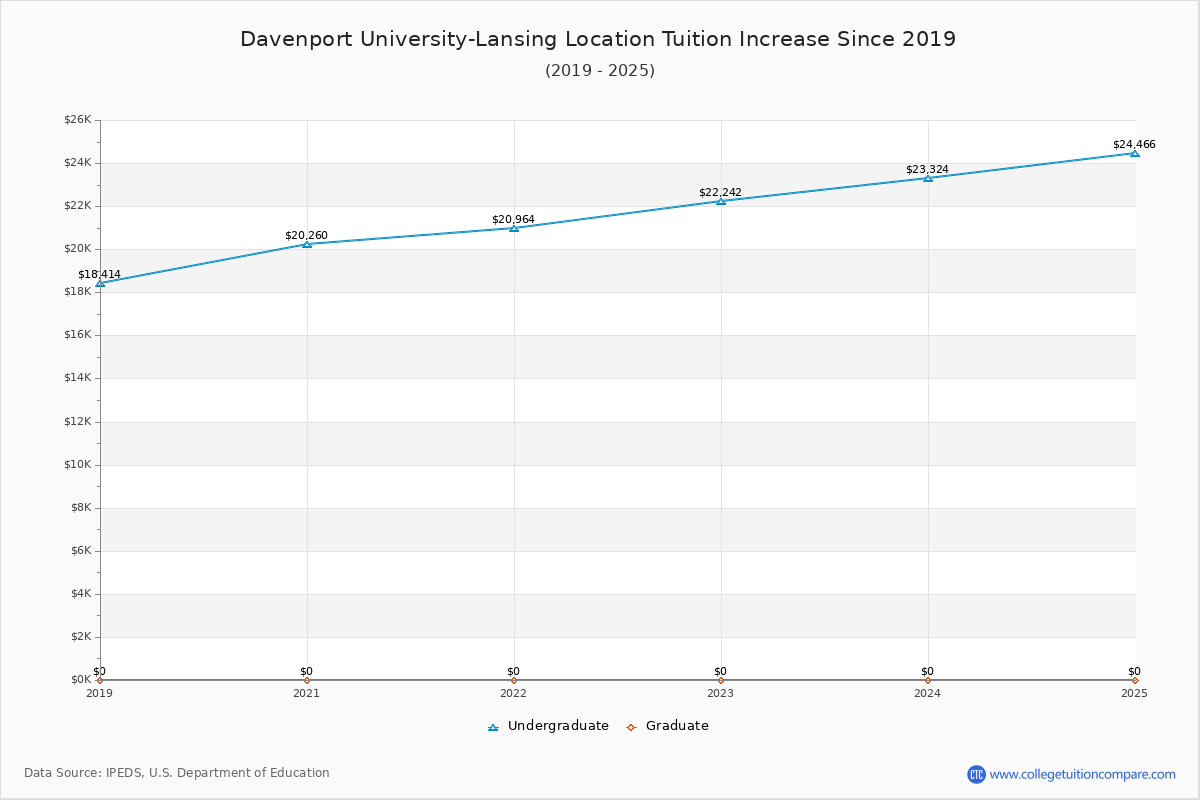Viewport: 1200px width, 800px height.
Task: Click the chart title text
Action: [x=598, y=39]
